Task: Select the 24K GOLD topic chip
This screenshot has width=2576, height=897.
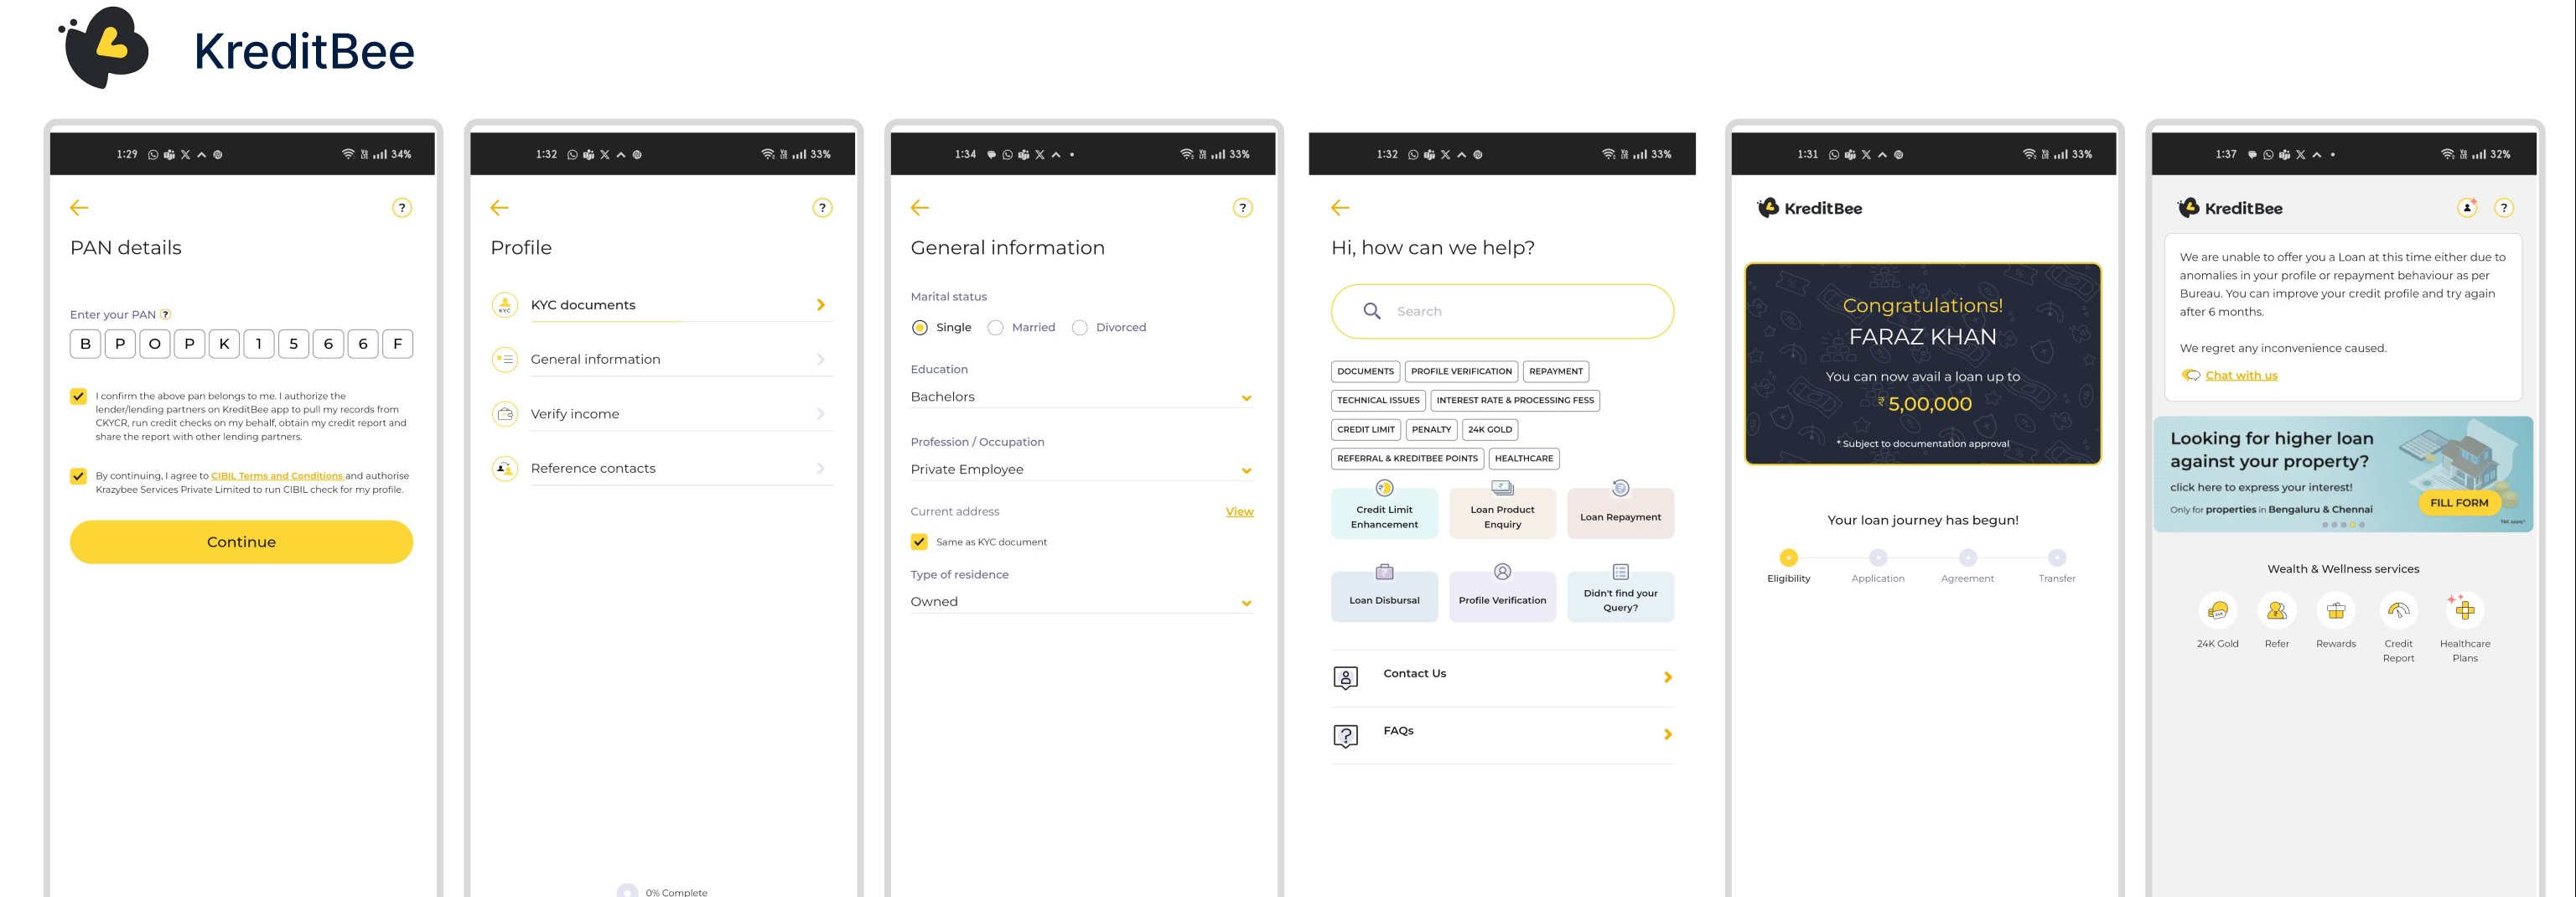Action: point(1490,430)
